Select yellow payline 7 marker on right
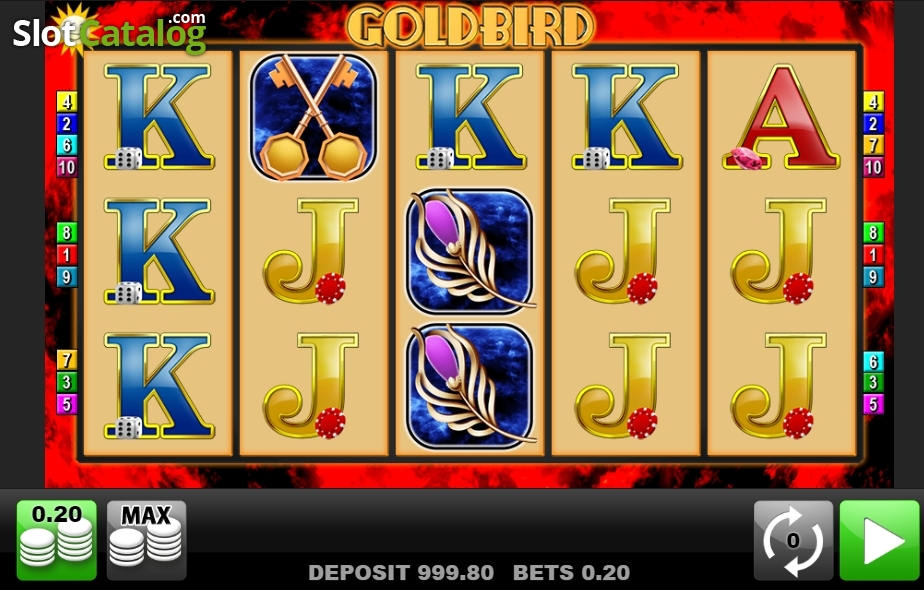 (873, 146)
